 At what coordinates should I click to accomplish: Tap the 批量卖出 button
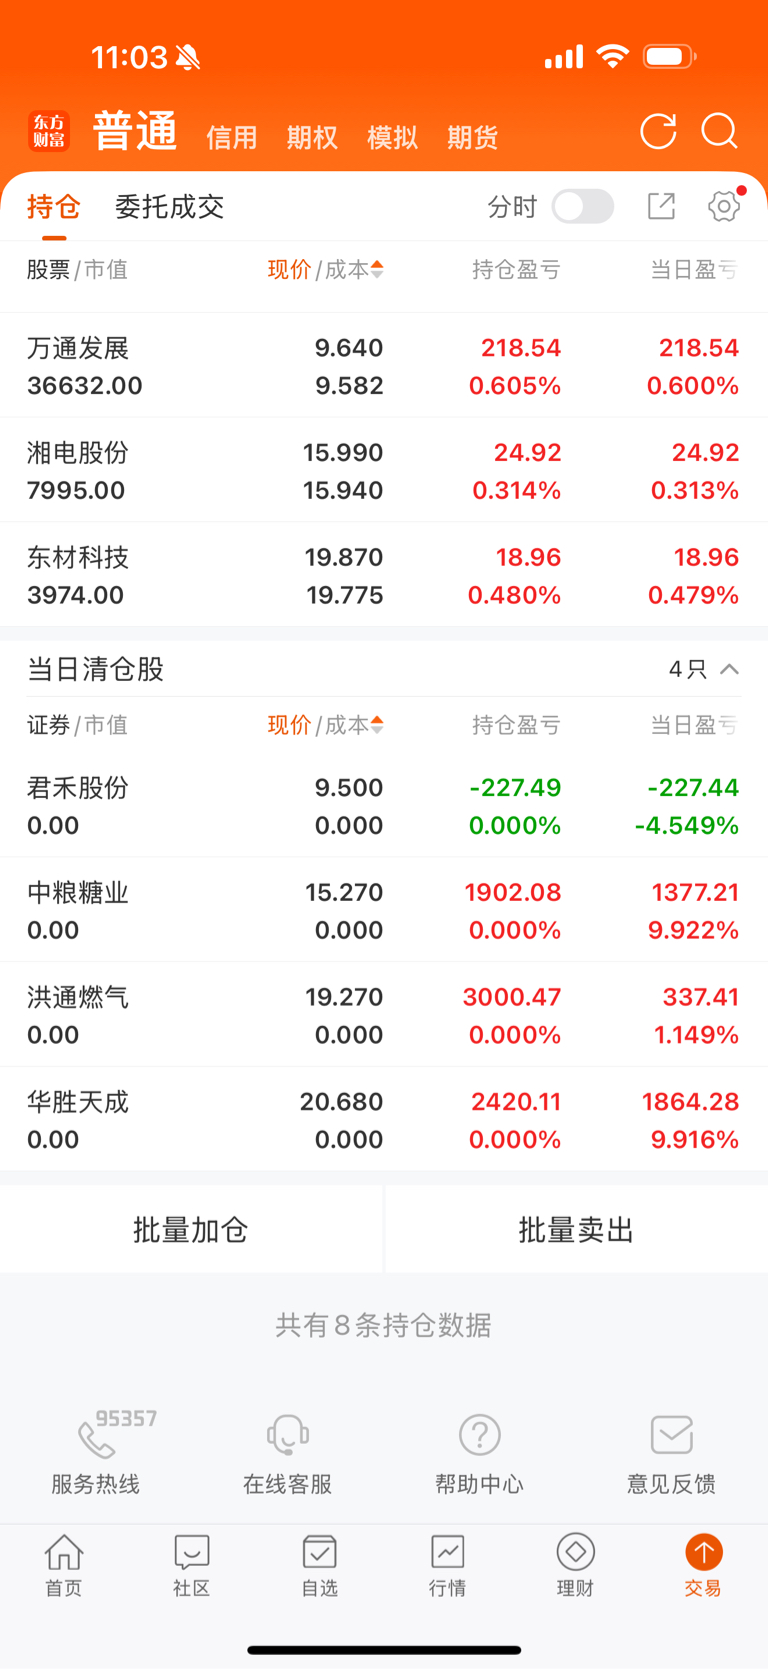576,1229
